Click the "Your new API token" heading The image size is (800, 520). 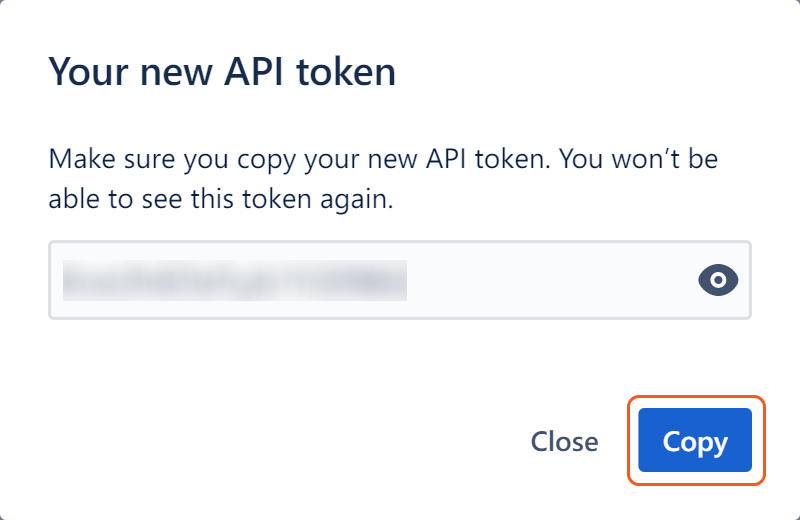(x=222, y=72)
